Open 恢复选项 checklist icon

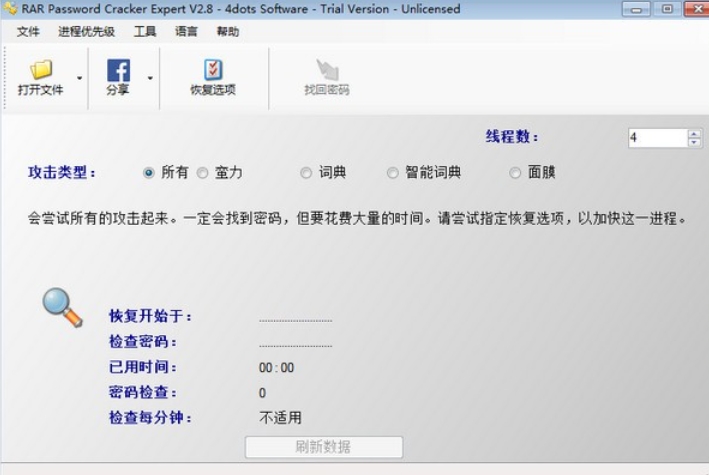pos(213,70)
